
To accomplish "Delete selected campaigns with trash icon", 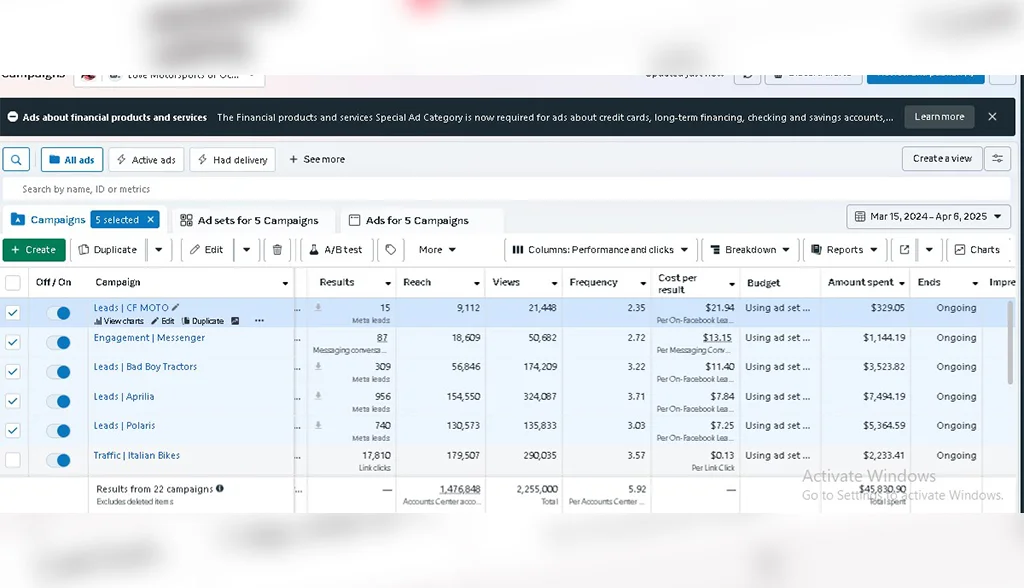I will pyautogui.click(x=277, y=250).
